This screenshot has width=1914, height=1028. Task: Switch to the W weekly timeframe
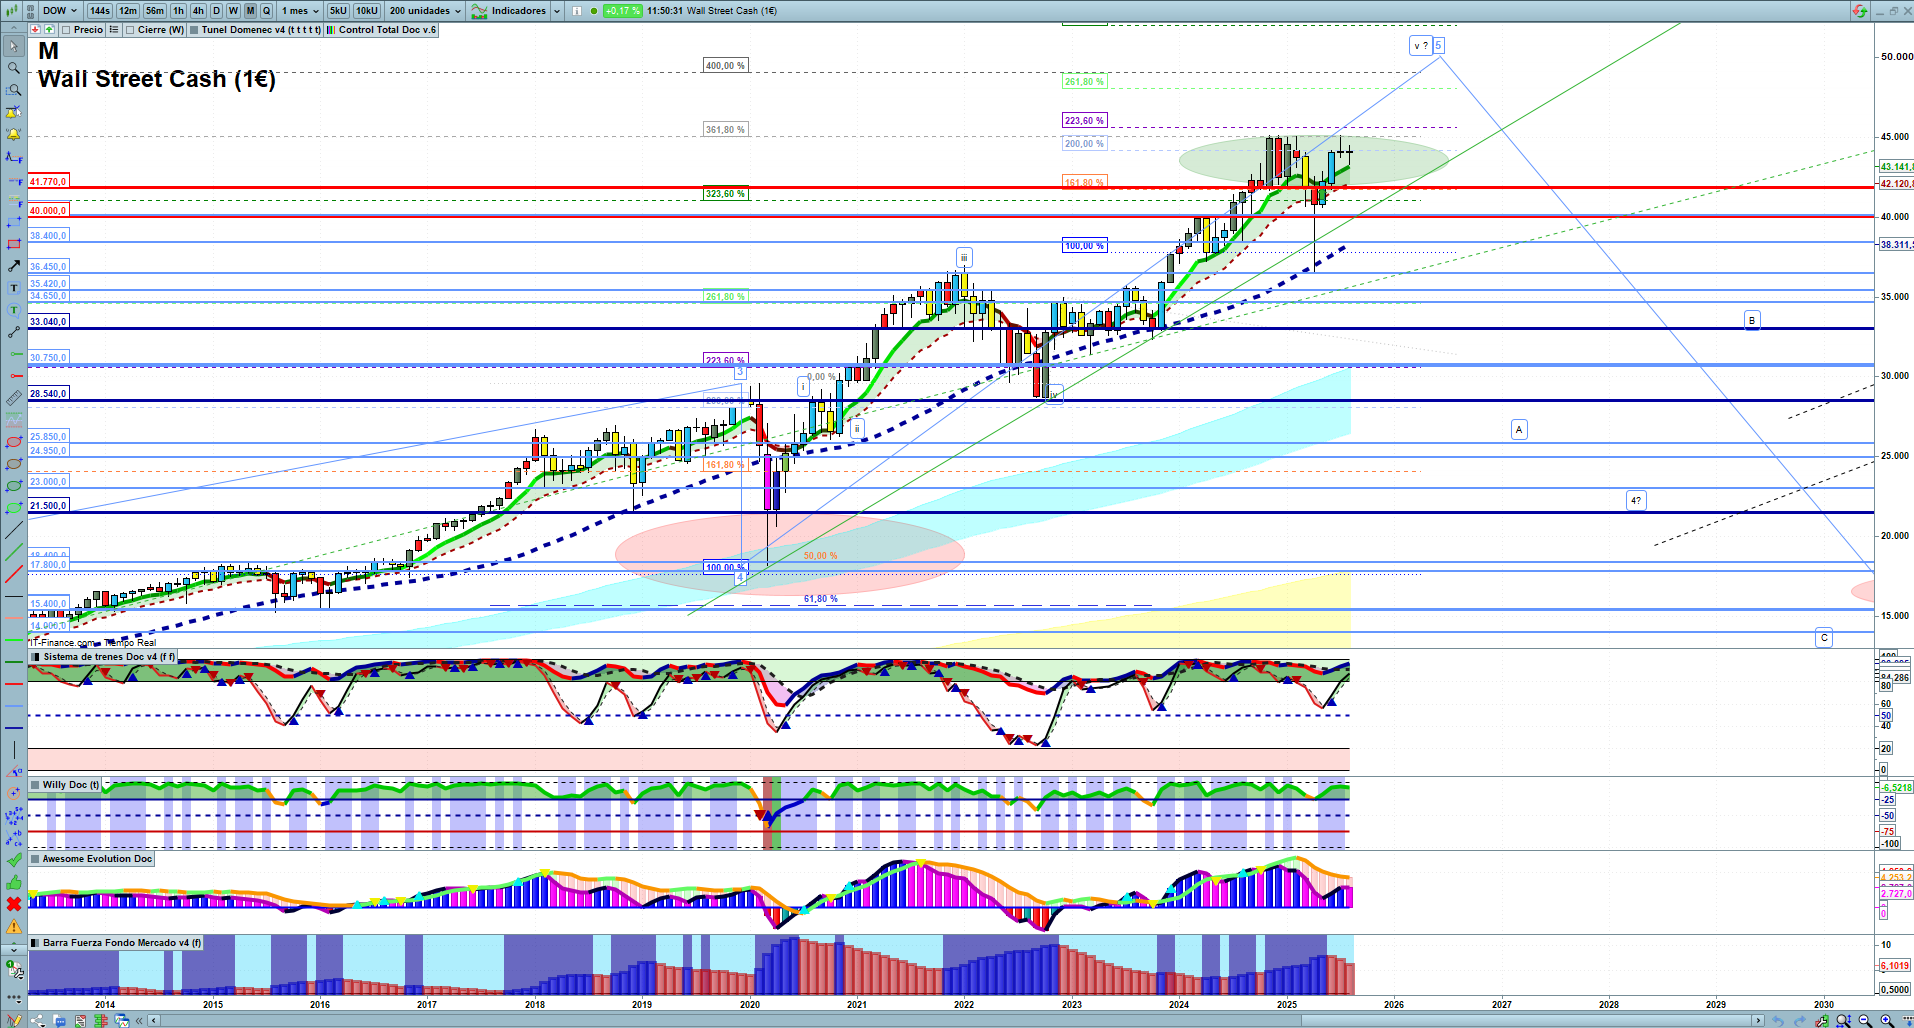[x=233, y=11]
